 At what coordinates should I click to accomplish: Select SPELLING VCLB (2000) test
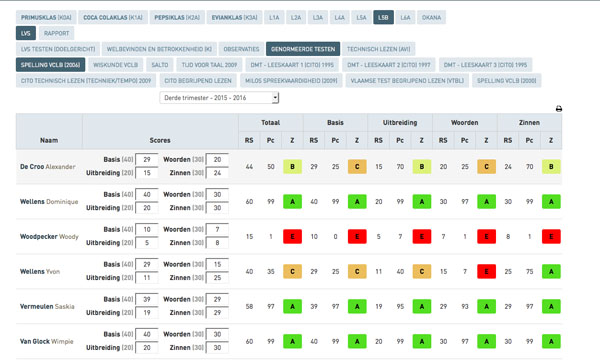[x=507, y=80]
